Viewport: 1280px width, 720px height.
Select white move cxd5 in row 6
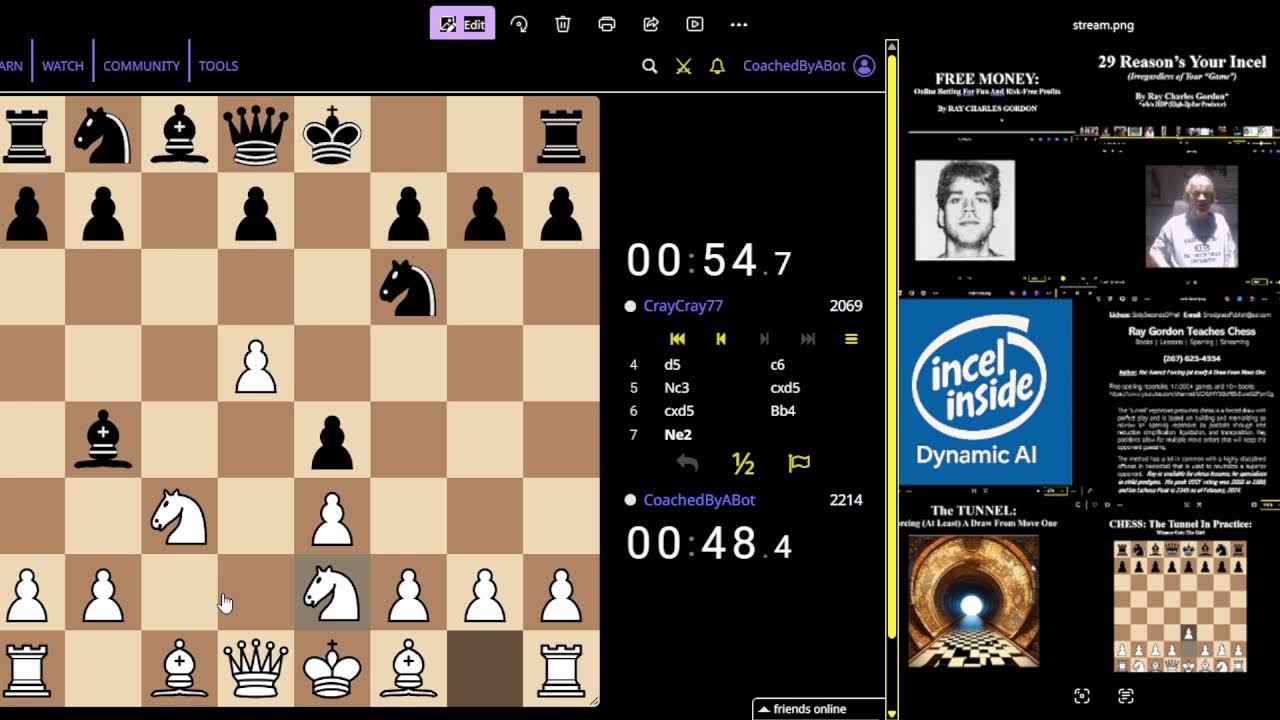tap(679, 411)
